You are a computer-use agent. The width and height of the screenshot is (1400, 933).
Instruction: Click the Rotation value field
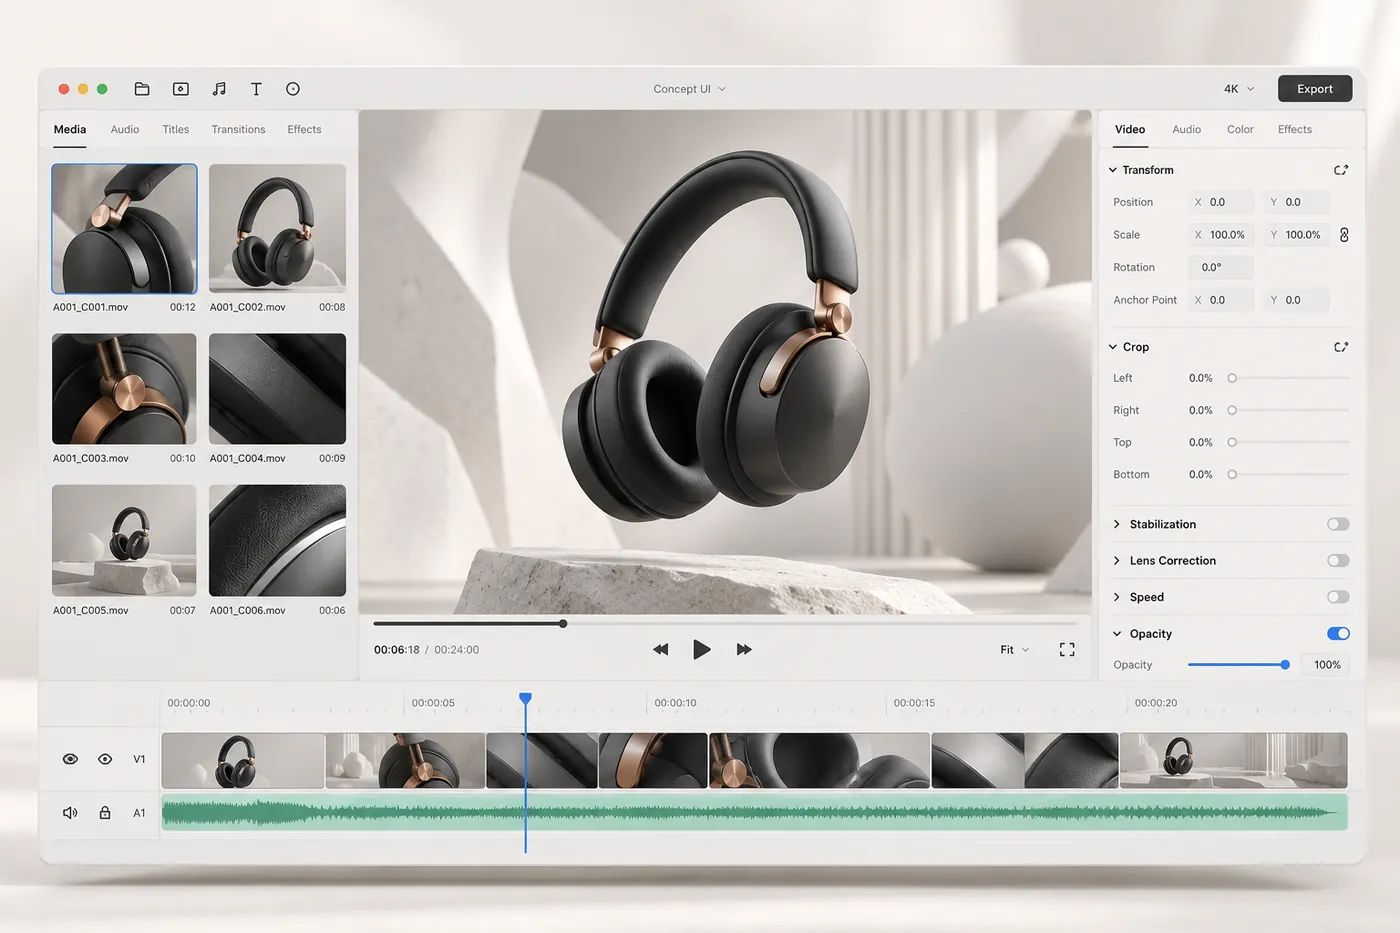coord(1221,267)
